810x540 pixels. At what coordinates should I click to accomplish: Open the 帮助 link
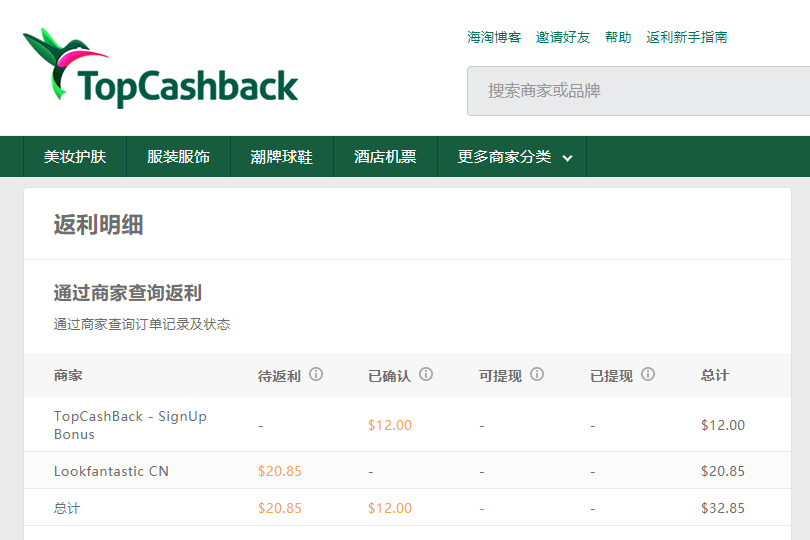click(x=618, y=37)
